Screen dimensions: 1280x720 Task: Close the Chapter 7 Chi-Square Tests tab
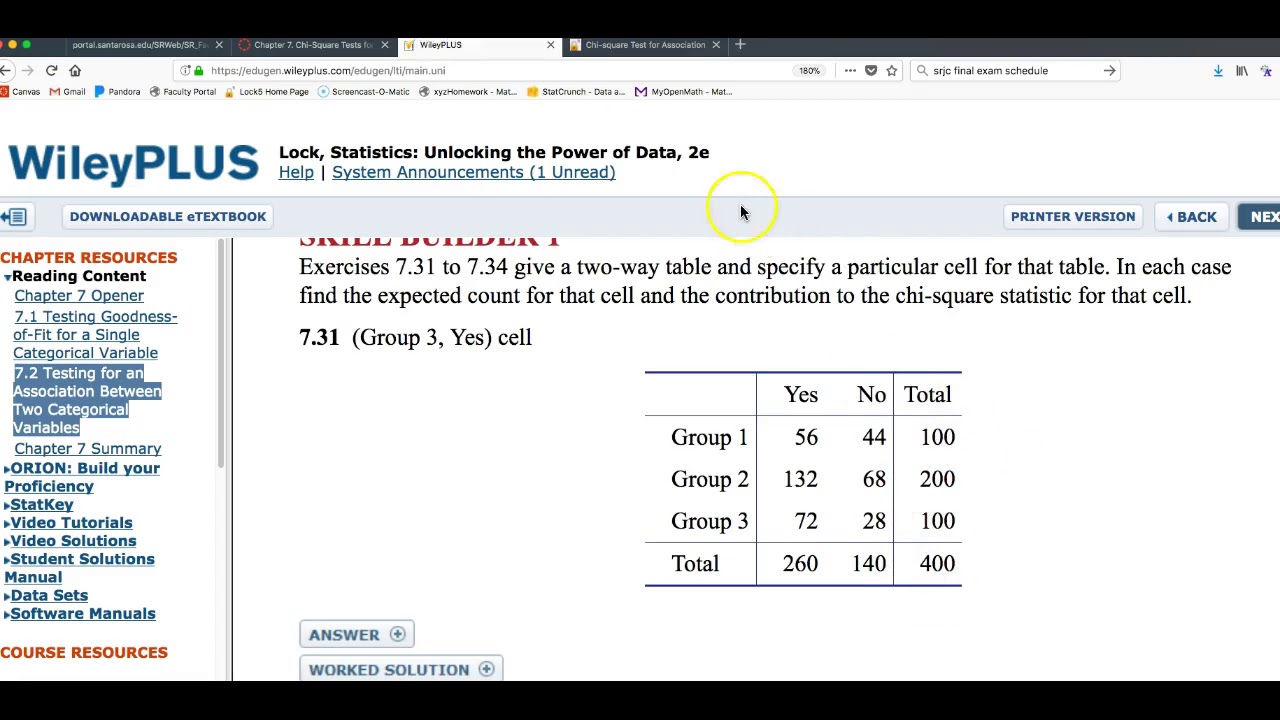[x=384, y=45]
